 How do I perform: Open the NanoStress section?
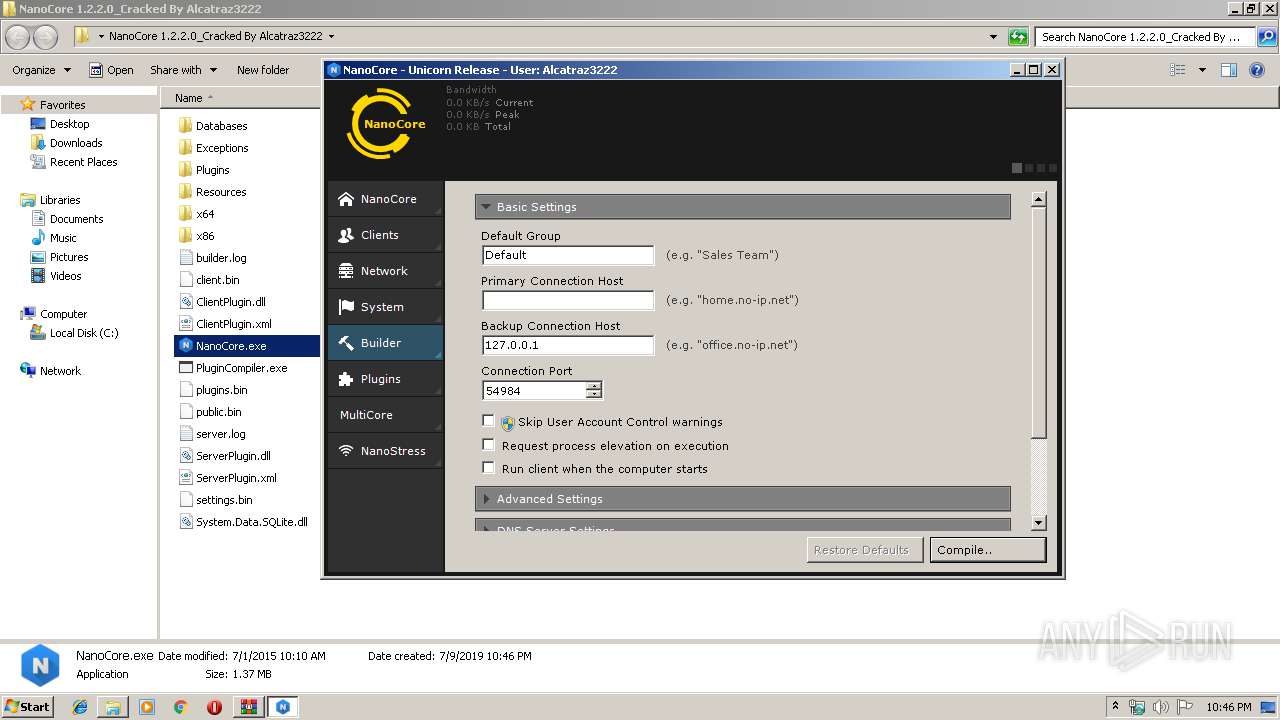click(385, 451)
